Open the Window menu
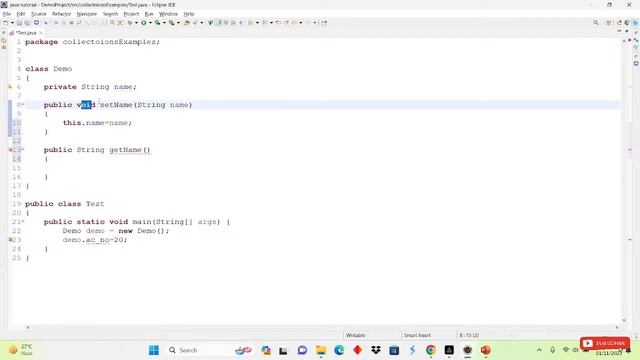This screenshot has width=640, height=360. (168, 14)
